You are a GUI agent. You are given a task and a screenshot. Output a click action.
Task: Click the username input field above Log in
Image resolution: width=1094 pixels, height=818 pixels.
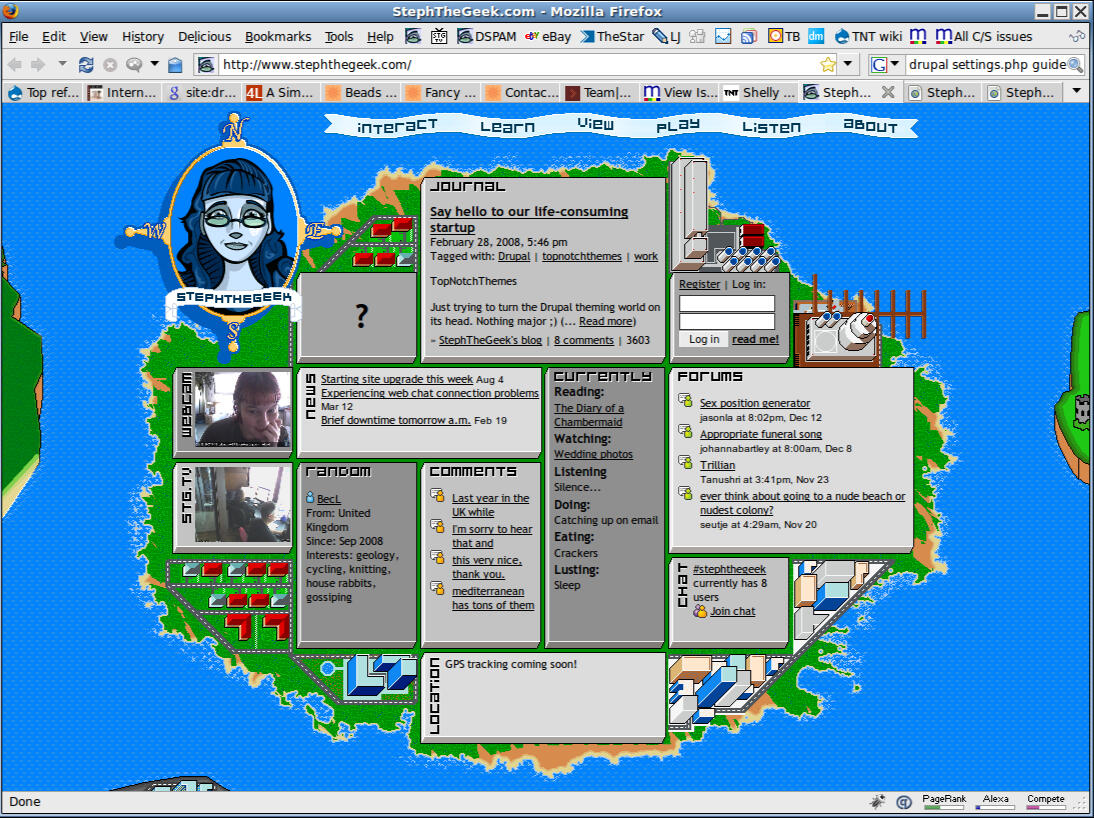point(727,304)
